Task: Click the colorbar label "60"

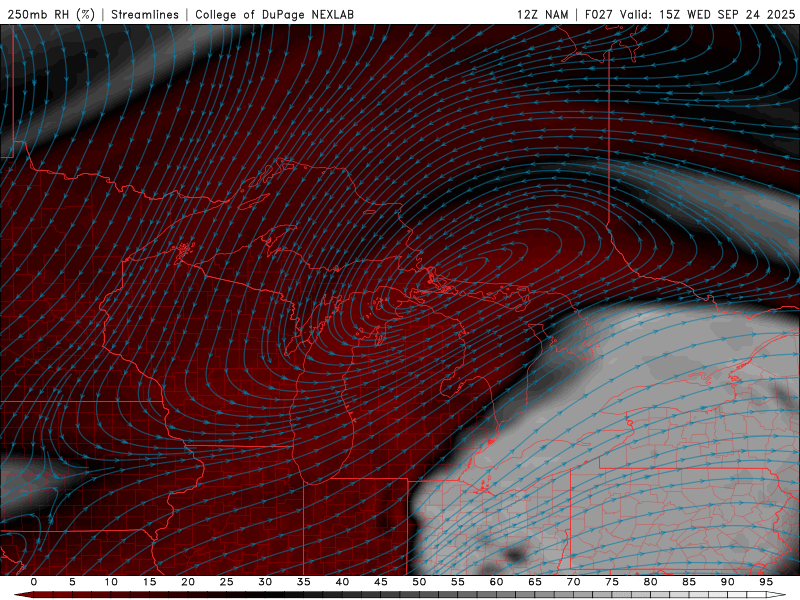Action: click(496, 582)
